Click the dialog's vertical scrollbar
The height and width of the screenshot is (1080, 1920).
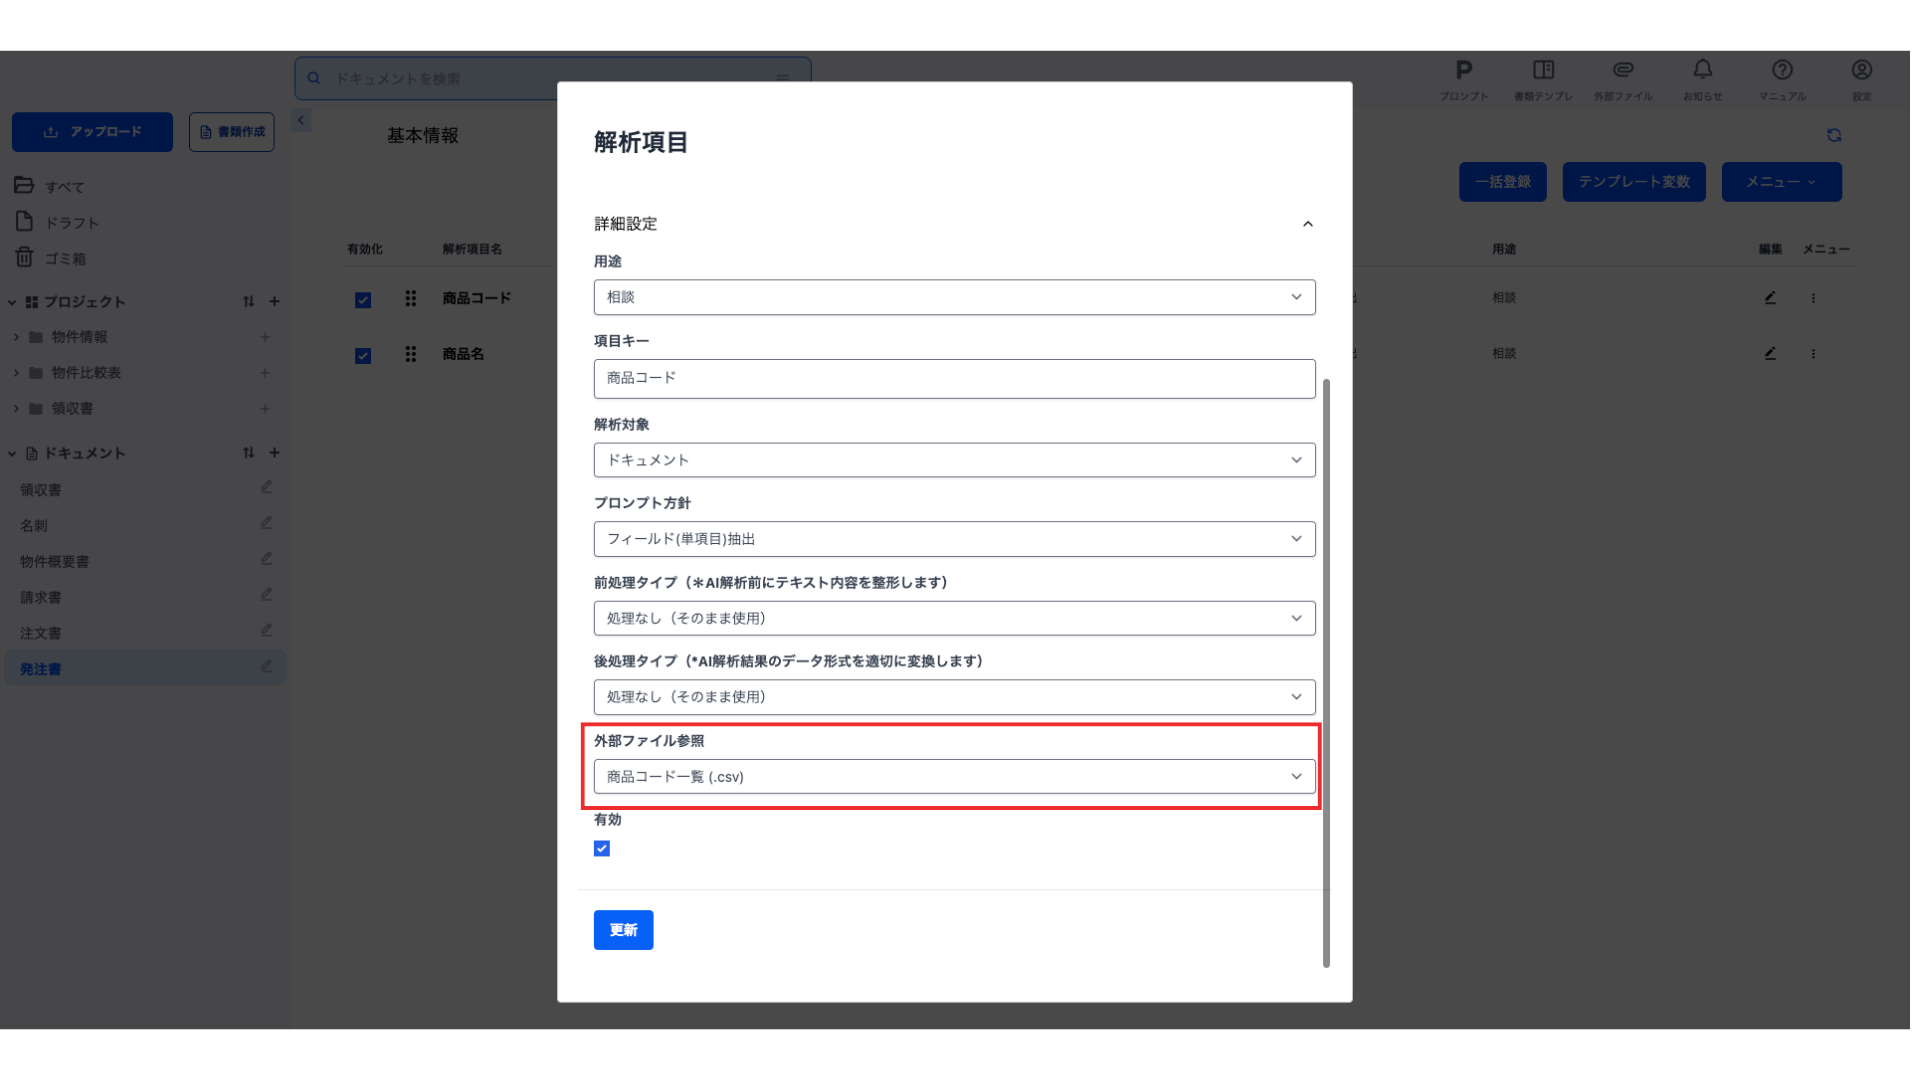click(x=1326, y=670)
